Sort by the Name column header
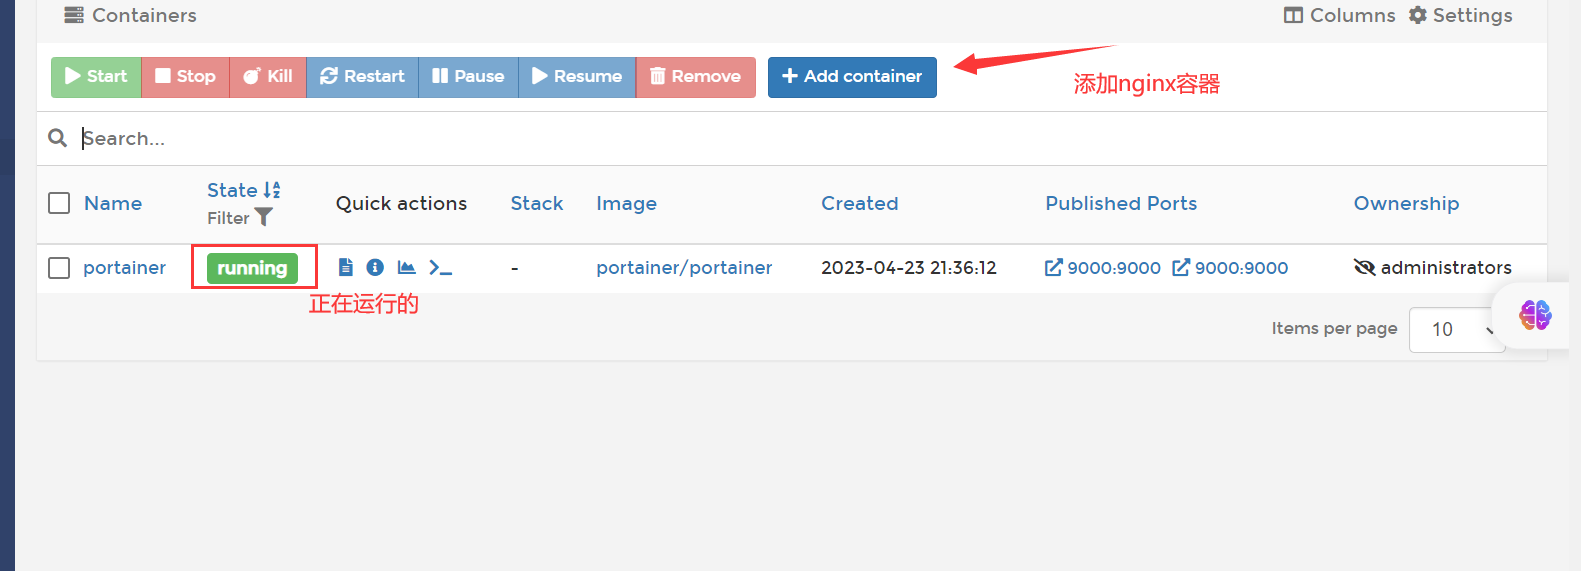1581x571 pixels. click(x=112, y=203)
